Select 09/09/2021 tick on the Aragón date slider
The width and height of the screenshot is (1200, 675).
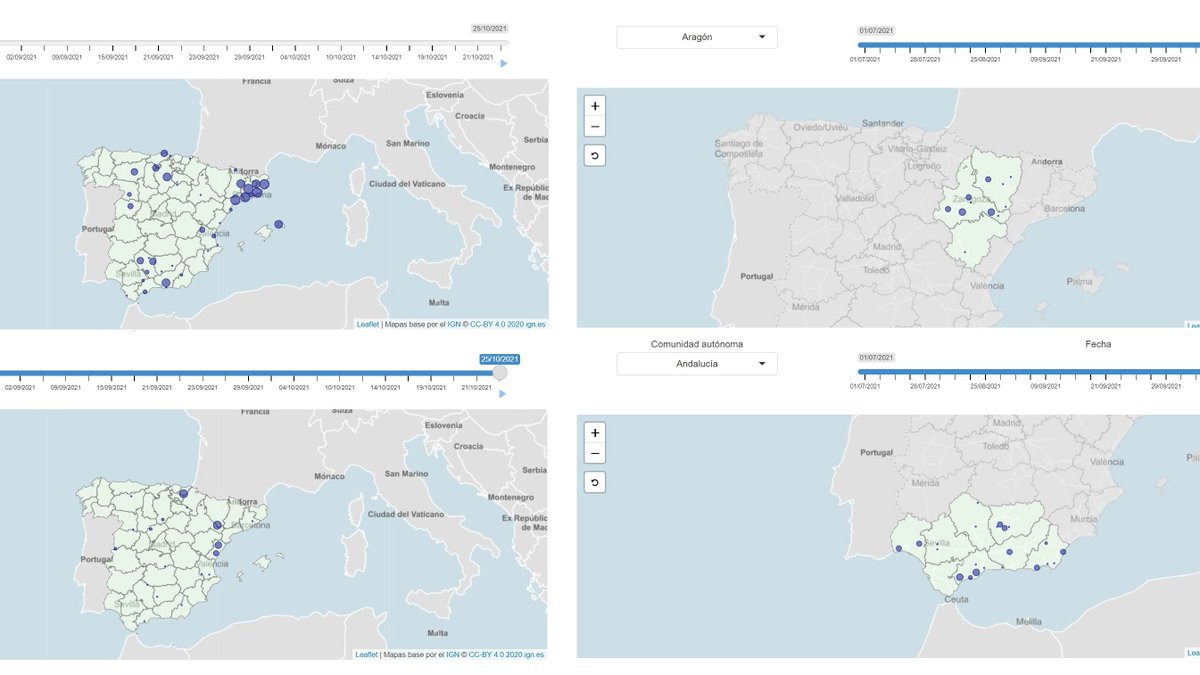tap(1045, 59)
